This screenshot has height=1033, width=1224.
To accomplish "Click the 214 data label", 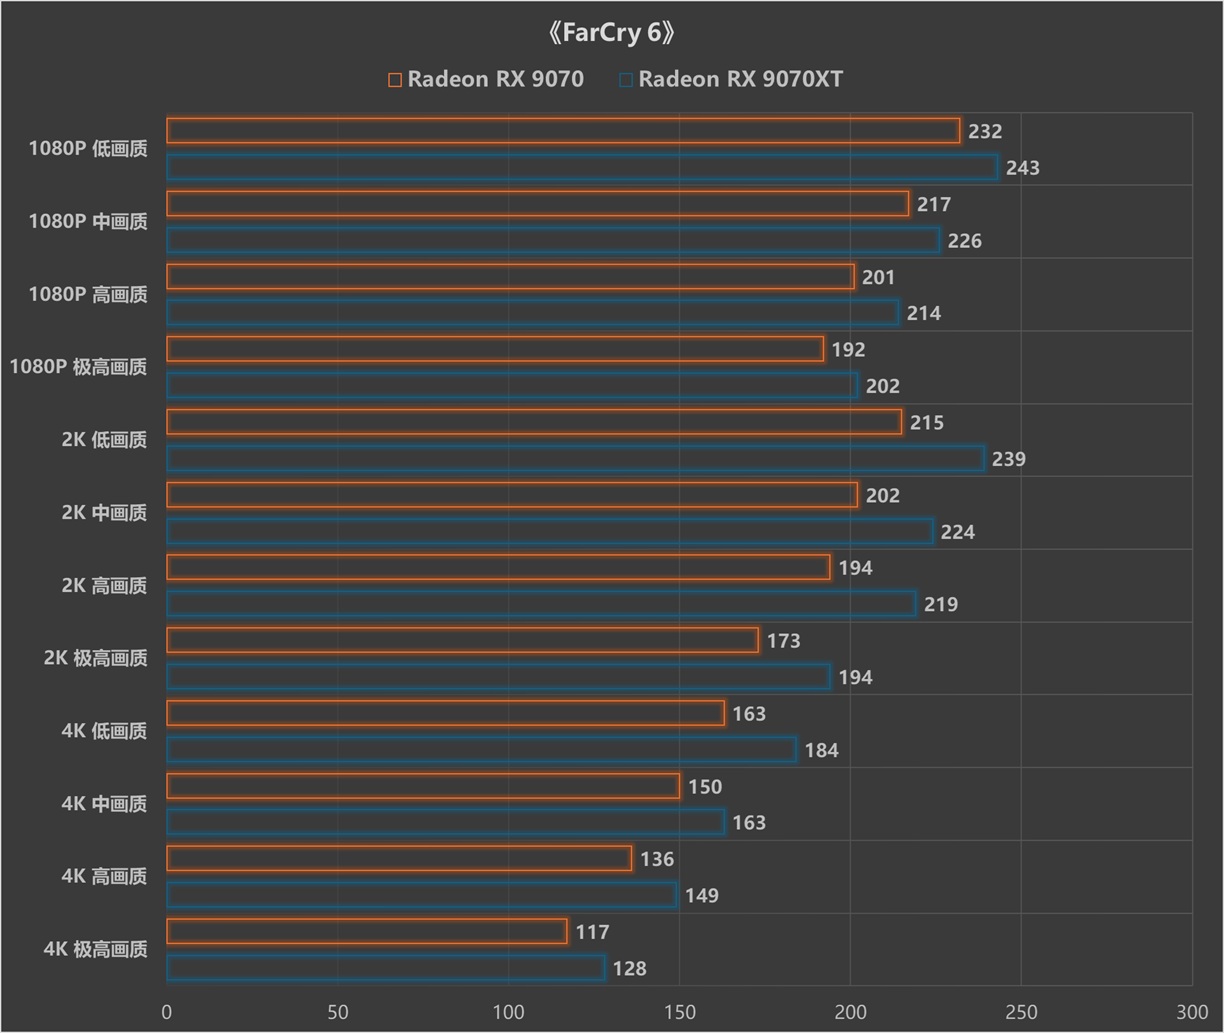I will tap(924, 314).
